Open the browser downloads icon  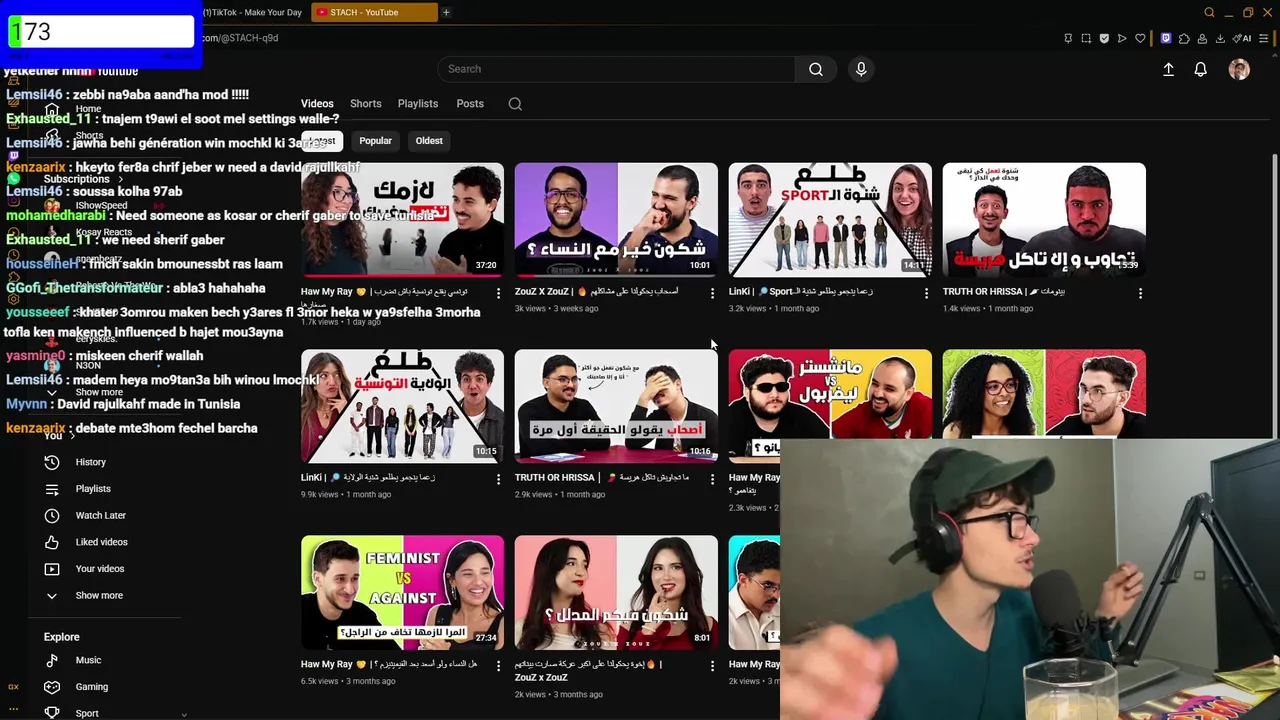tap(1220, 38)
